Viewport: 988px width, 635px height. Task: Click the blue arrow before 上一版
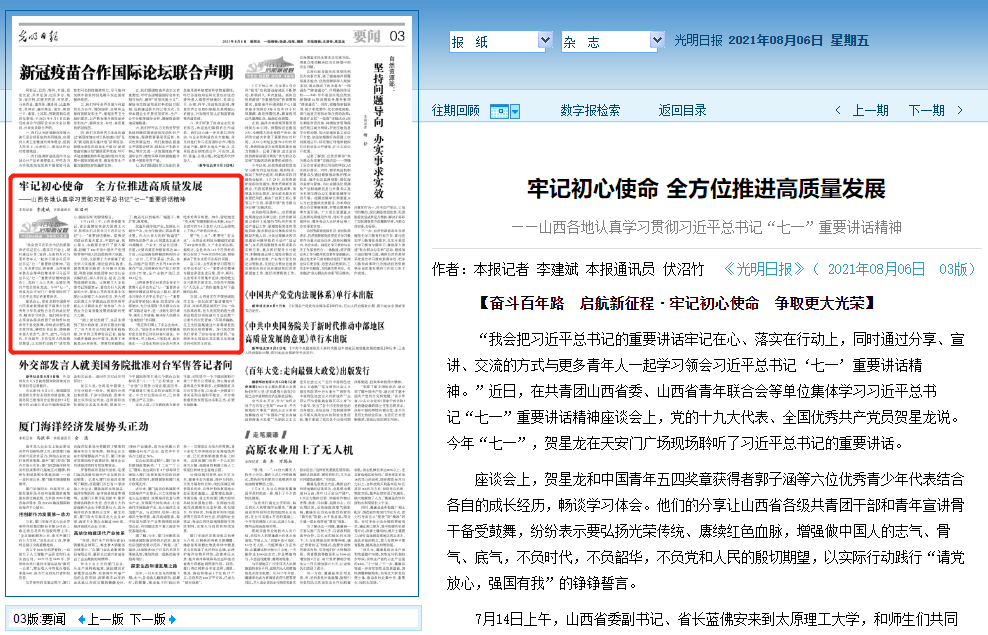[82, 619]
